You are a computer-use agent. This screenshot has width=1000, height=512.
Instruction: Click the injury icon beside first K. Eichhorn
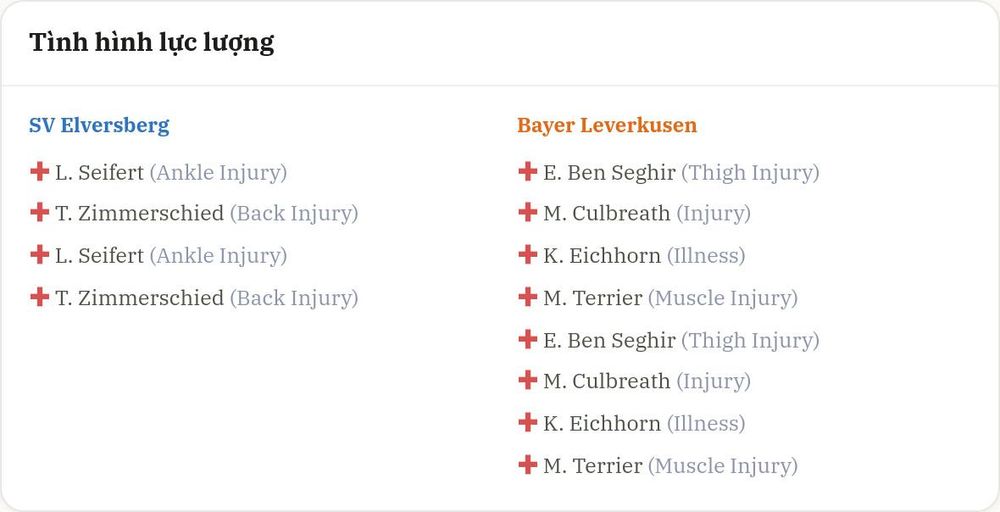[x=527, y=254]
